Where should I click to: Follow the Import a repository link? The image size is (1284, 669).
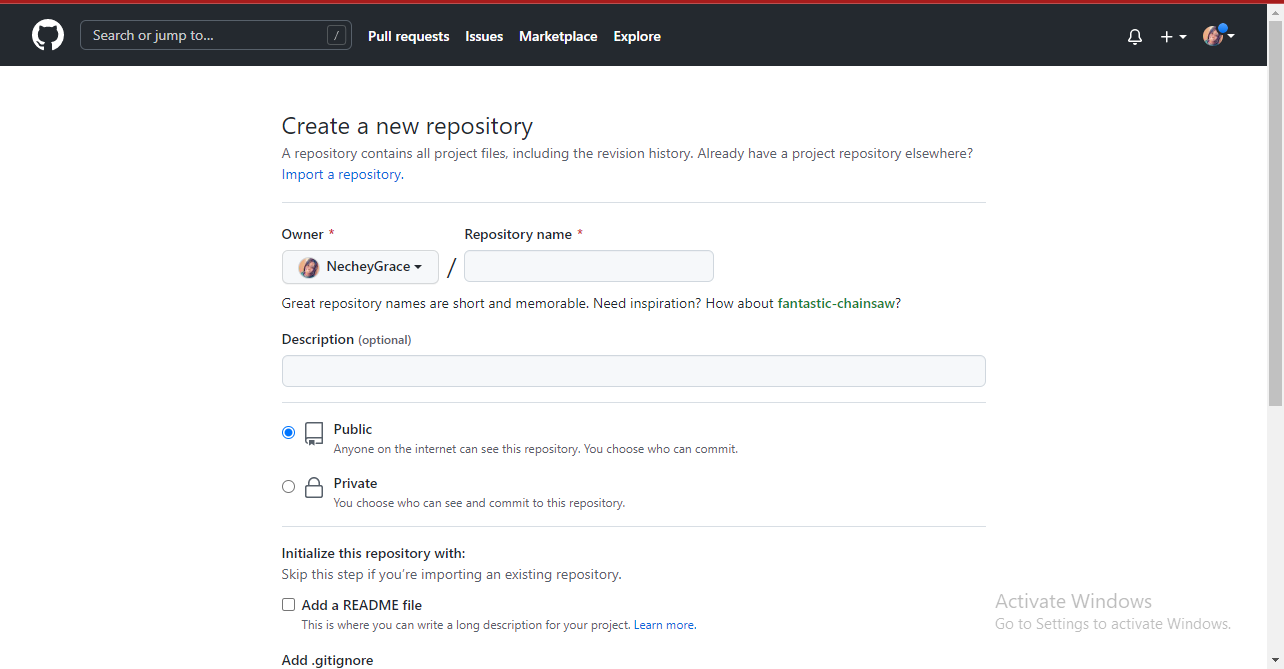342,174
